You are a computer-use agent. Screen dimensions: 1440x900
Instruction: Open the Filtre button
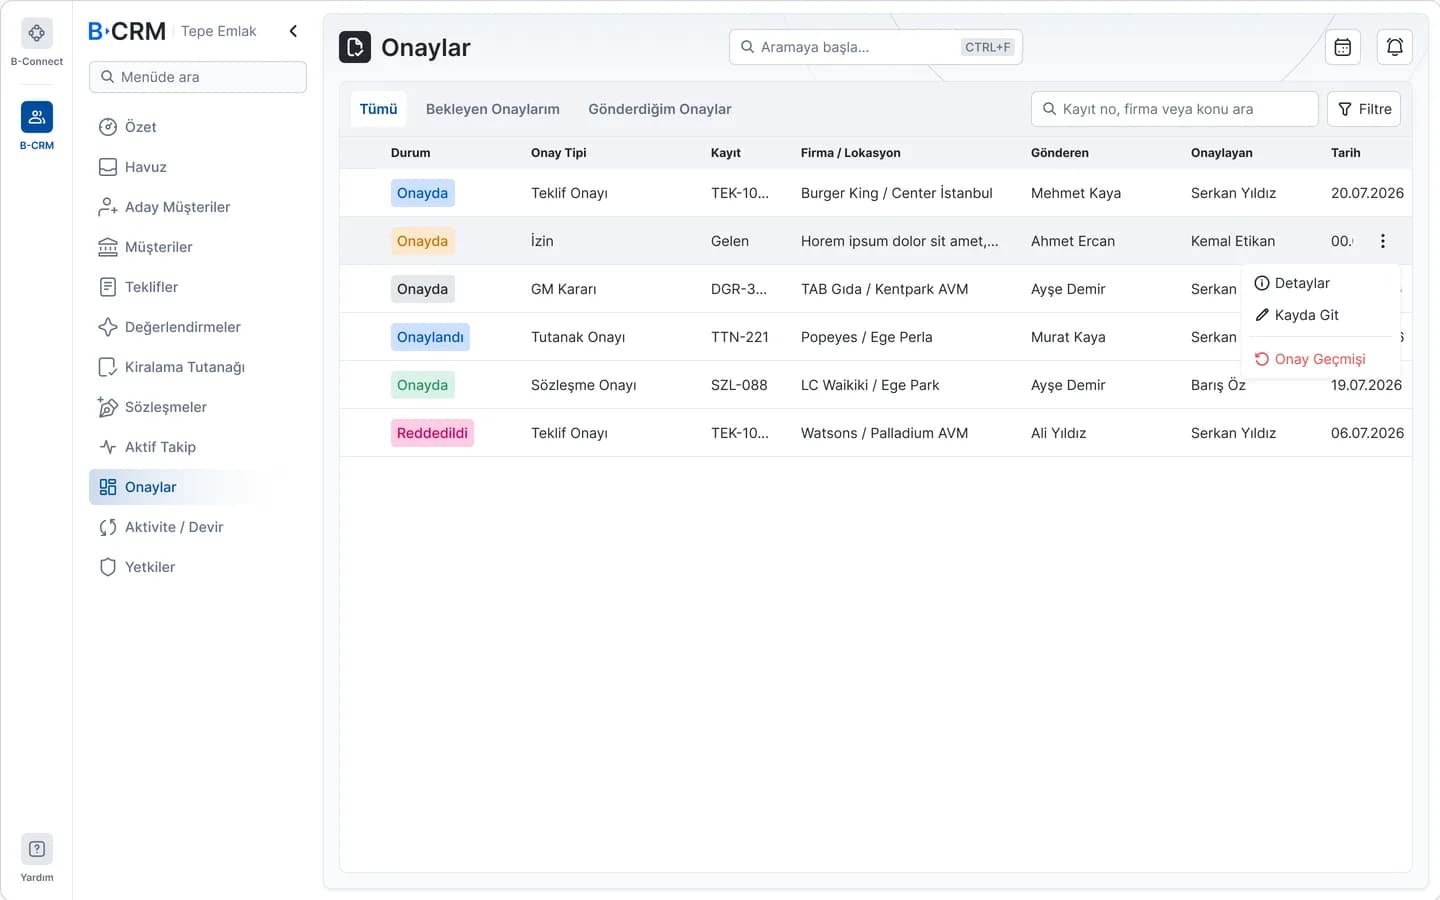coord(1364,109)
